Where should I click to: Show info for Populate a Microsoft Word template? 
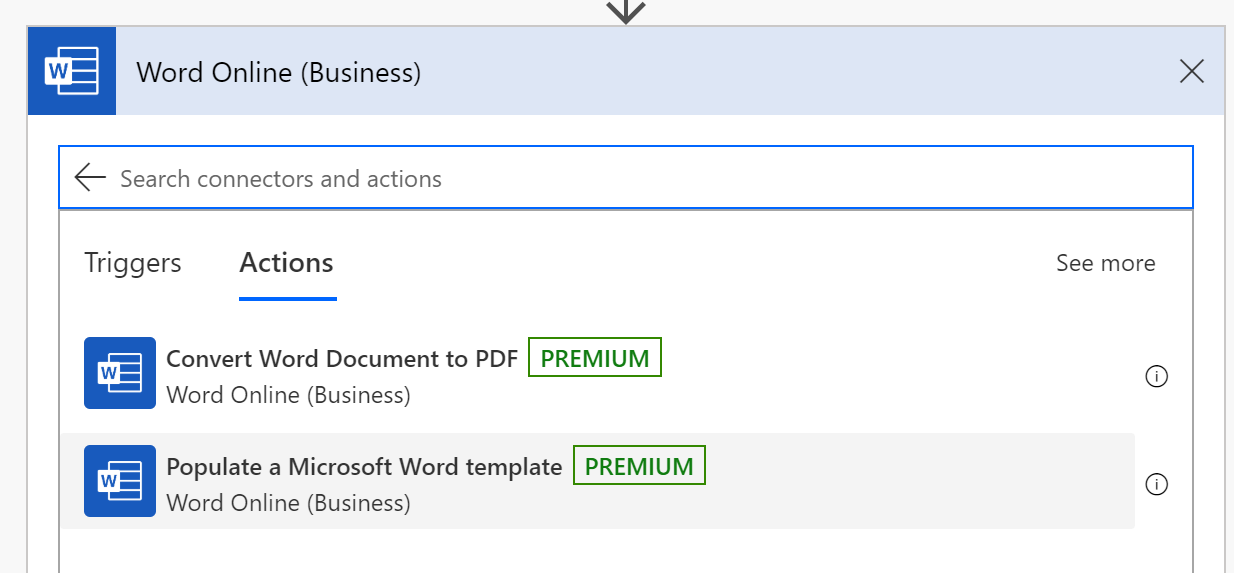click(1156, 485)
